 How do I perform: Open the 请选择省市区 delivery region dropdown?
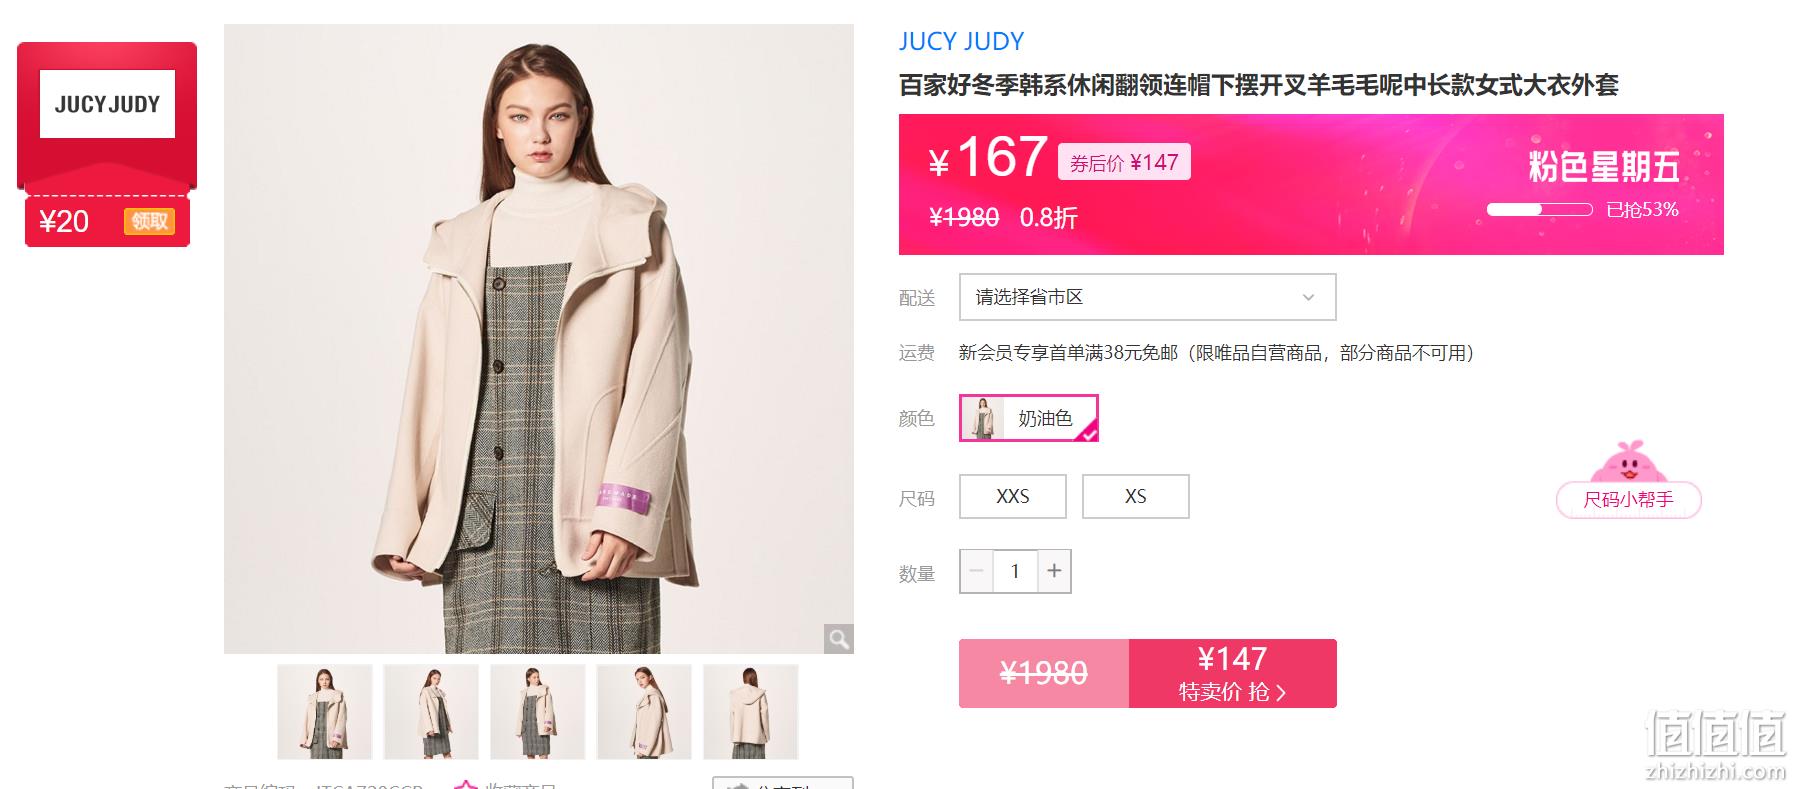coord(1147,297)
